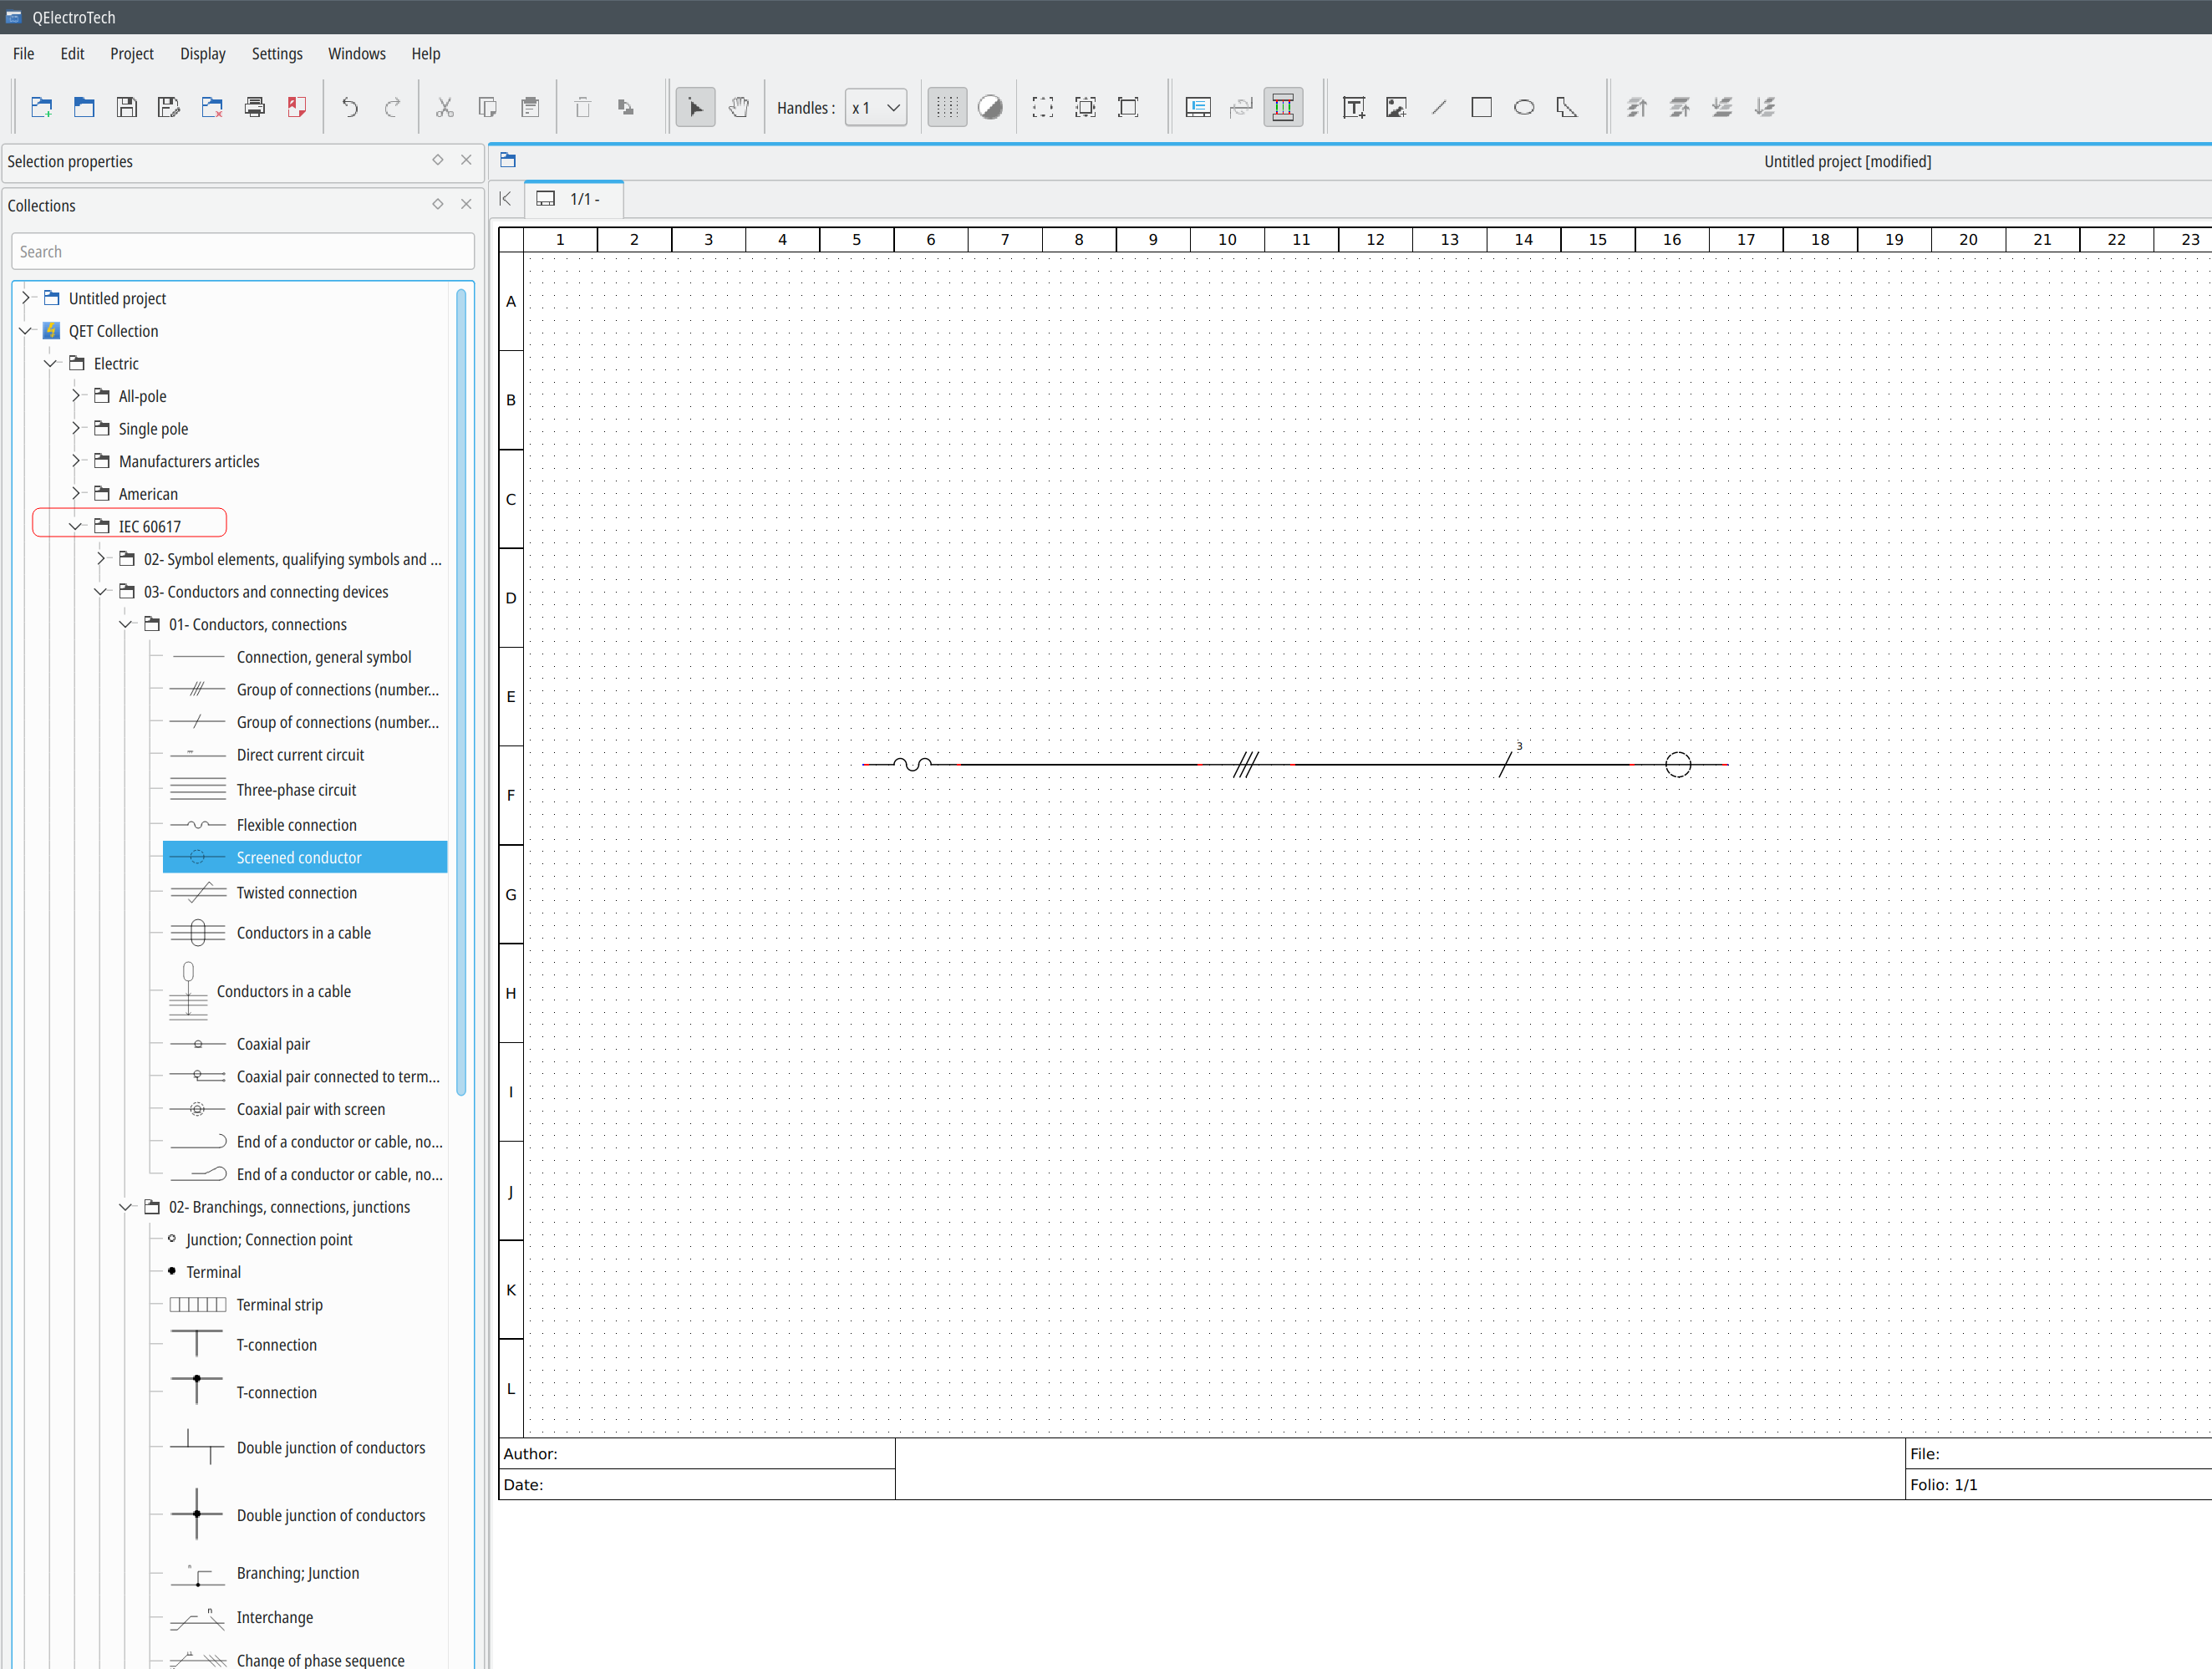Screen dimensions: 2212x1669
Task: Cut the selection using scissors icon
Action: click(x=445, y=107)
